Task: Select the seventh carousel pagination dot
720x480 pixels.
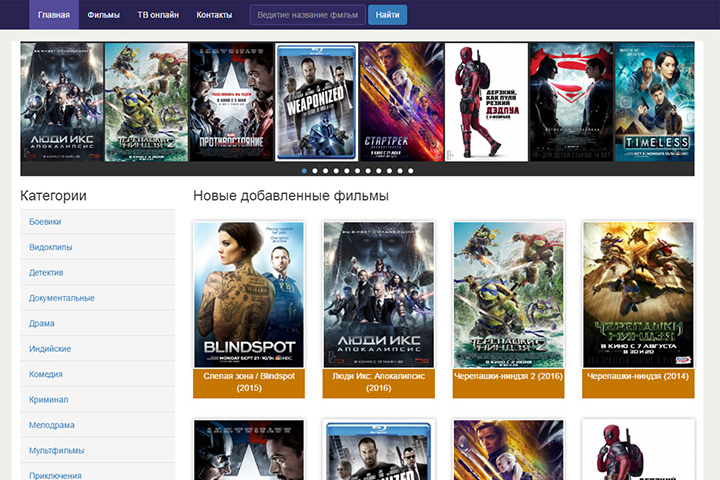Action: click(368, 171)
